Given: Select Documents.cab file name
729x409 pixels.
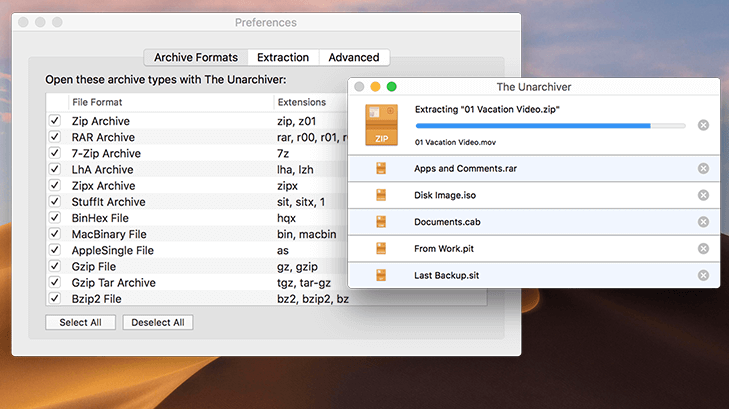Looking at the screenshot, I should tap(447, 222).
